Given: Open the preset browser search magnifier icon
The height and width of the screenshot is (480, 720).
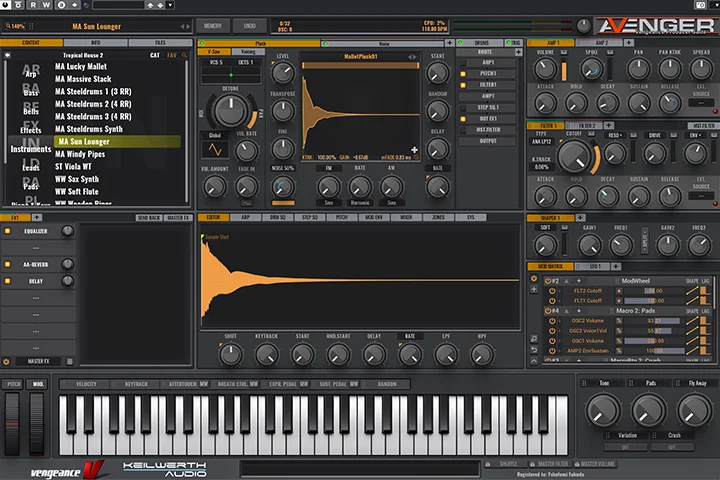Looking at the screenshot, I should pyautogui.click(x=184, y=55).
